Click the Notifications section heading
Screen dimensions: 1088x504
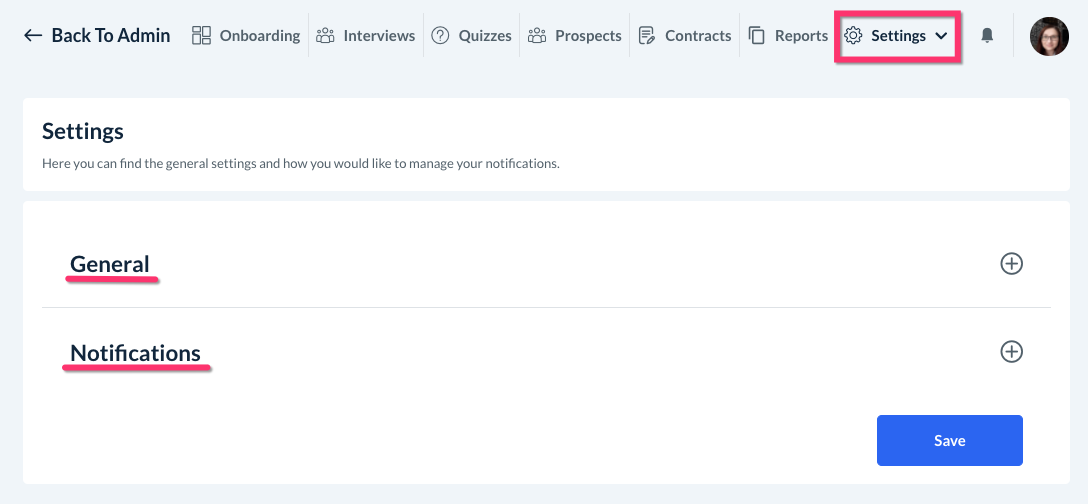[135, 353]
